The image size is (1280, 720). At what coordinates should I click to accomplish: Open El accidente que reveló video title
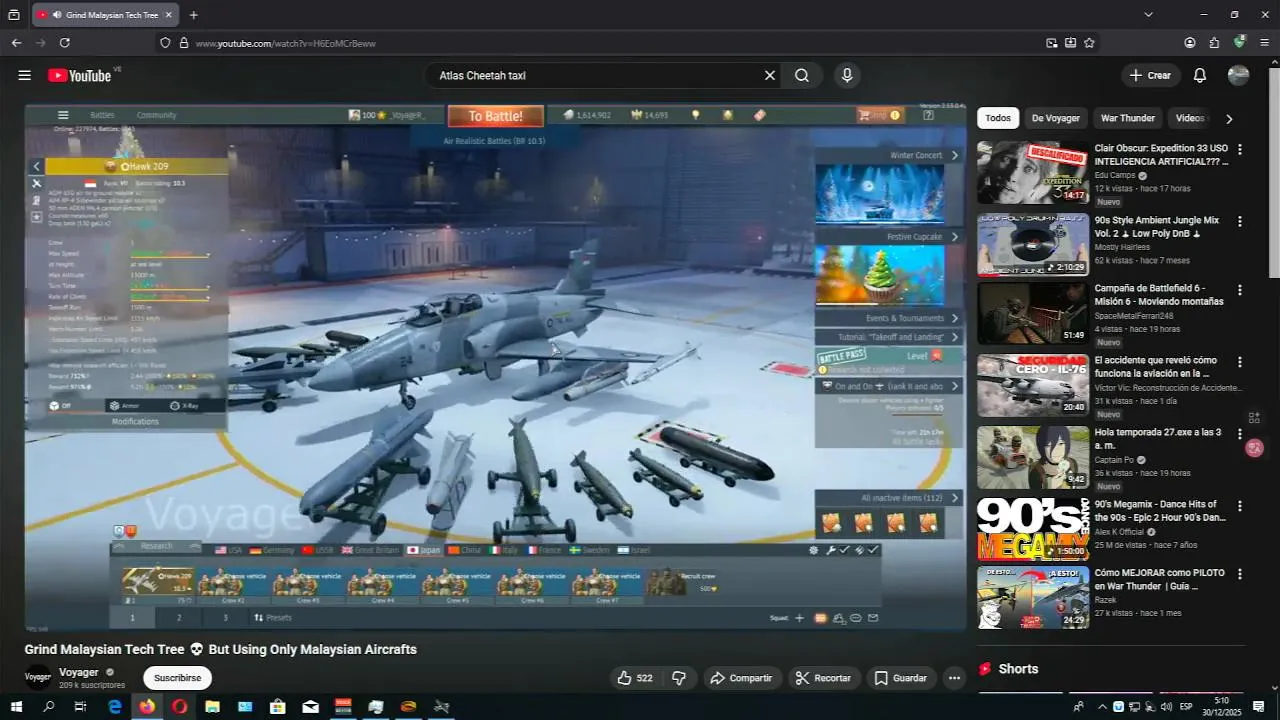pyautogui.click(x=1156, y=366)
